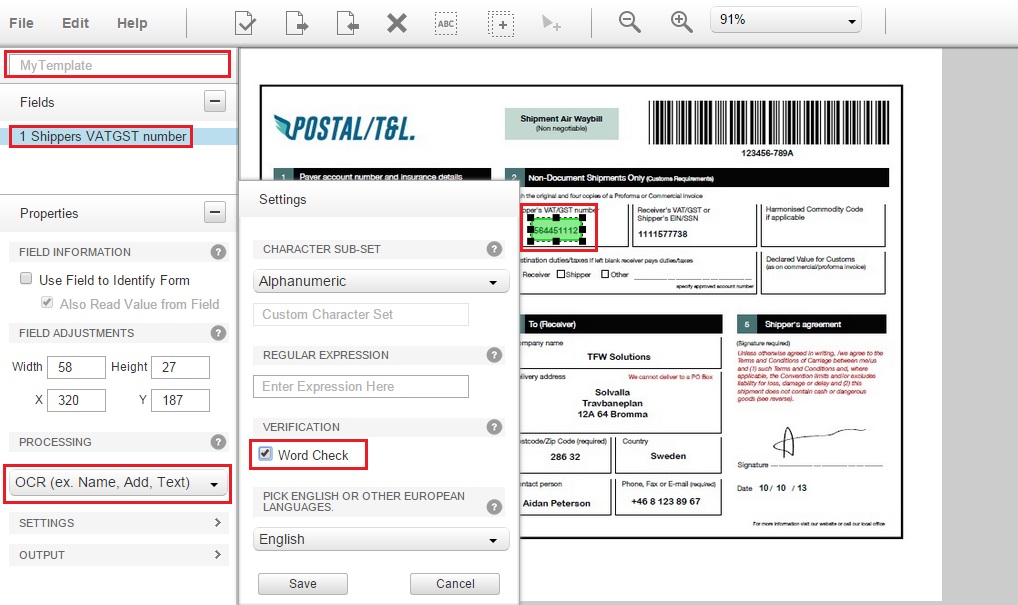Click the Enter Expression Here input field
This screenshot has height=605, width=1018.
(x=361, y=387)
